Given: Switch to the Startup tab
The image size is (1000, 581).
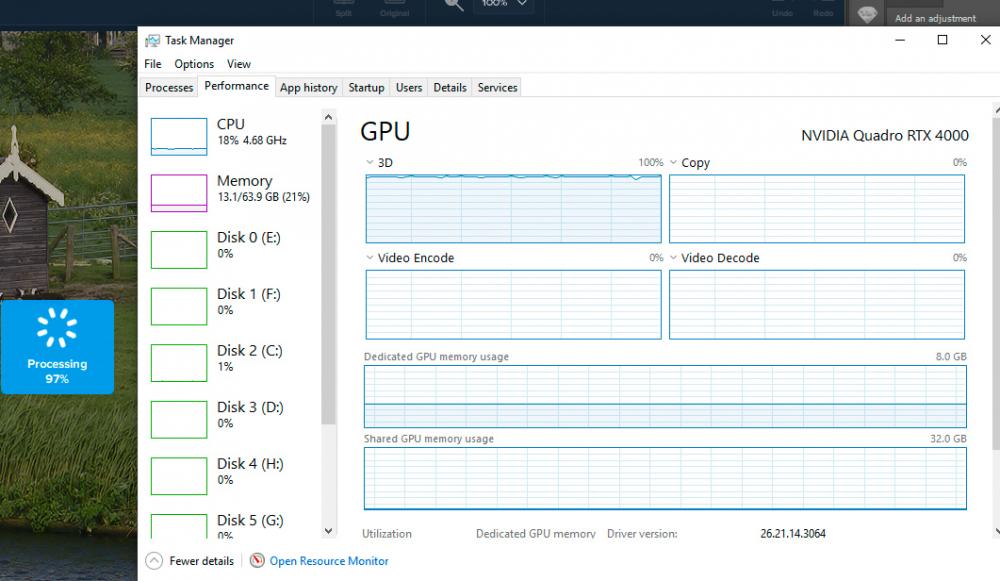Looking at the screenshot, I should [366, 87].
